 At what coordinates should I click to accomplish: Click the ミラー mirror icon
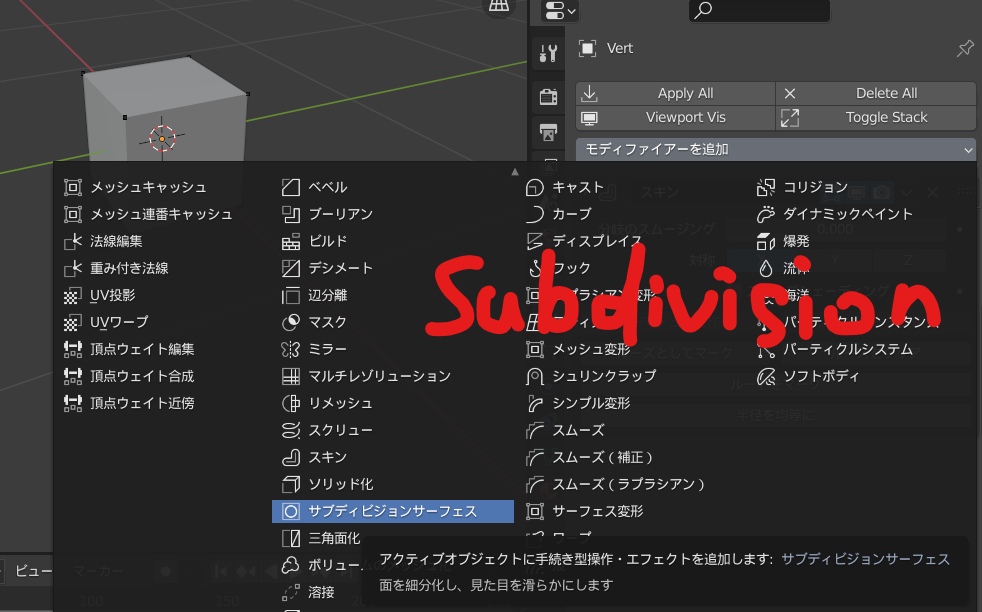point(291,349)
